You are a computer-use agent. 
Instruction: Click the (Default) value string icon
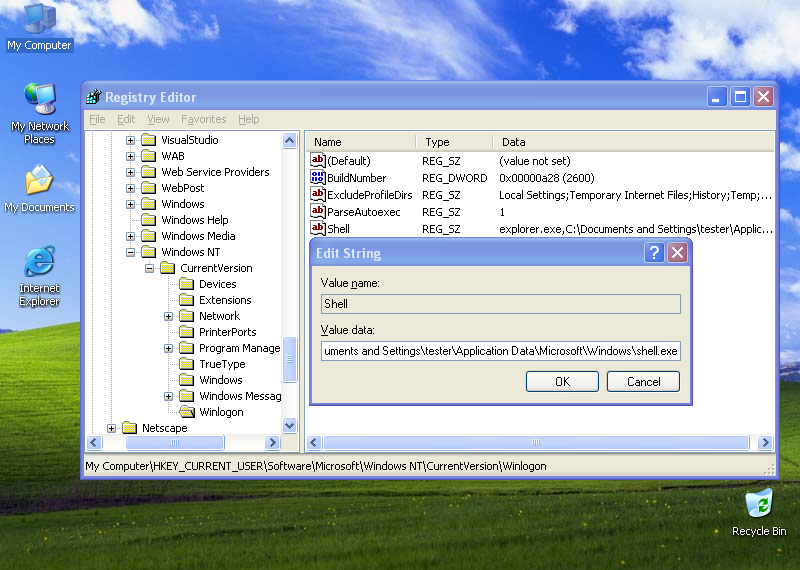tap(317, 161)
